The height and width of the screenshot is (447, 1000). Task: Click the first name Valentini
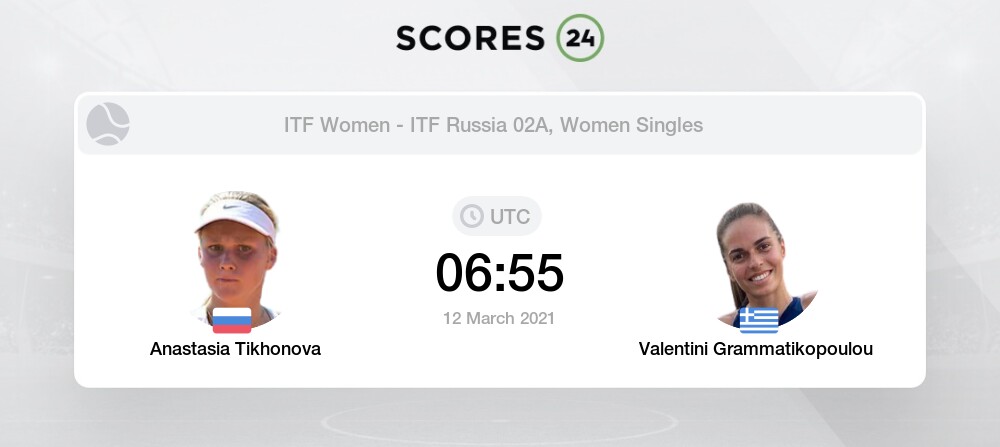coord(677,349)
